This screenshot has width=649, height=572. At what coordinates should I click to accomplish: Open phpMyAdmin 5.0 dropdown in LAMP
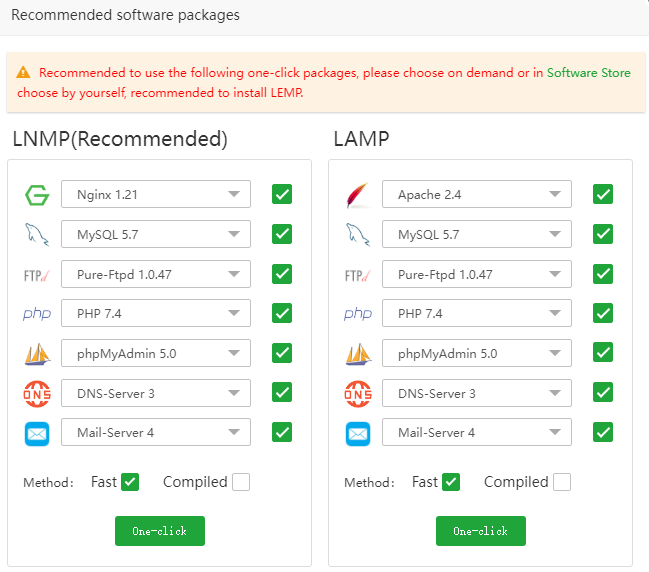(x=477, y=353)
